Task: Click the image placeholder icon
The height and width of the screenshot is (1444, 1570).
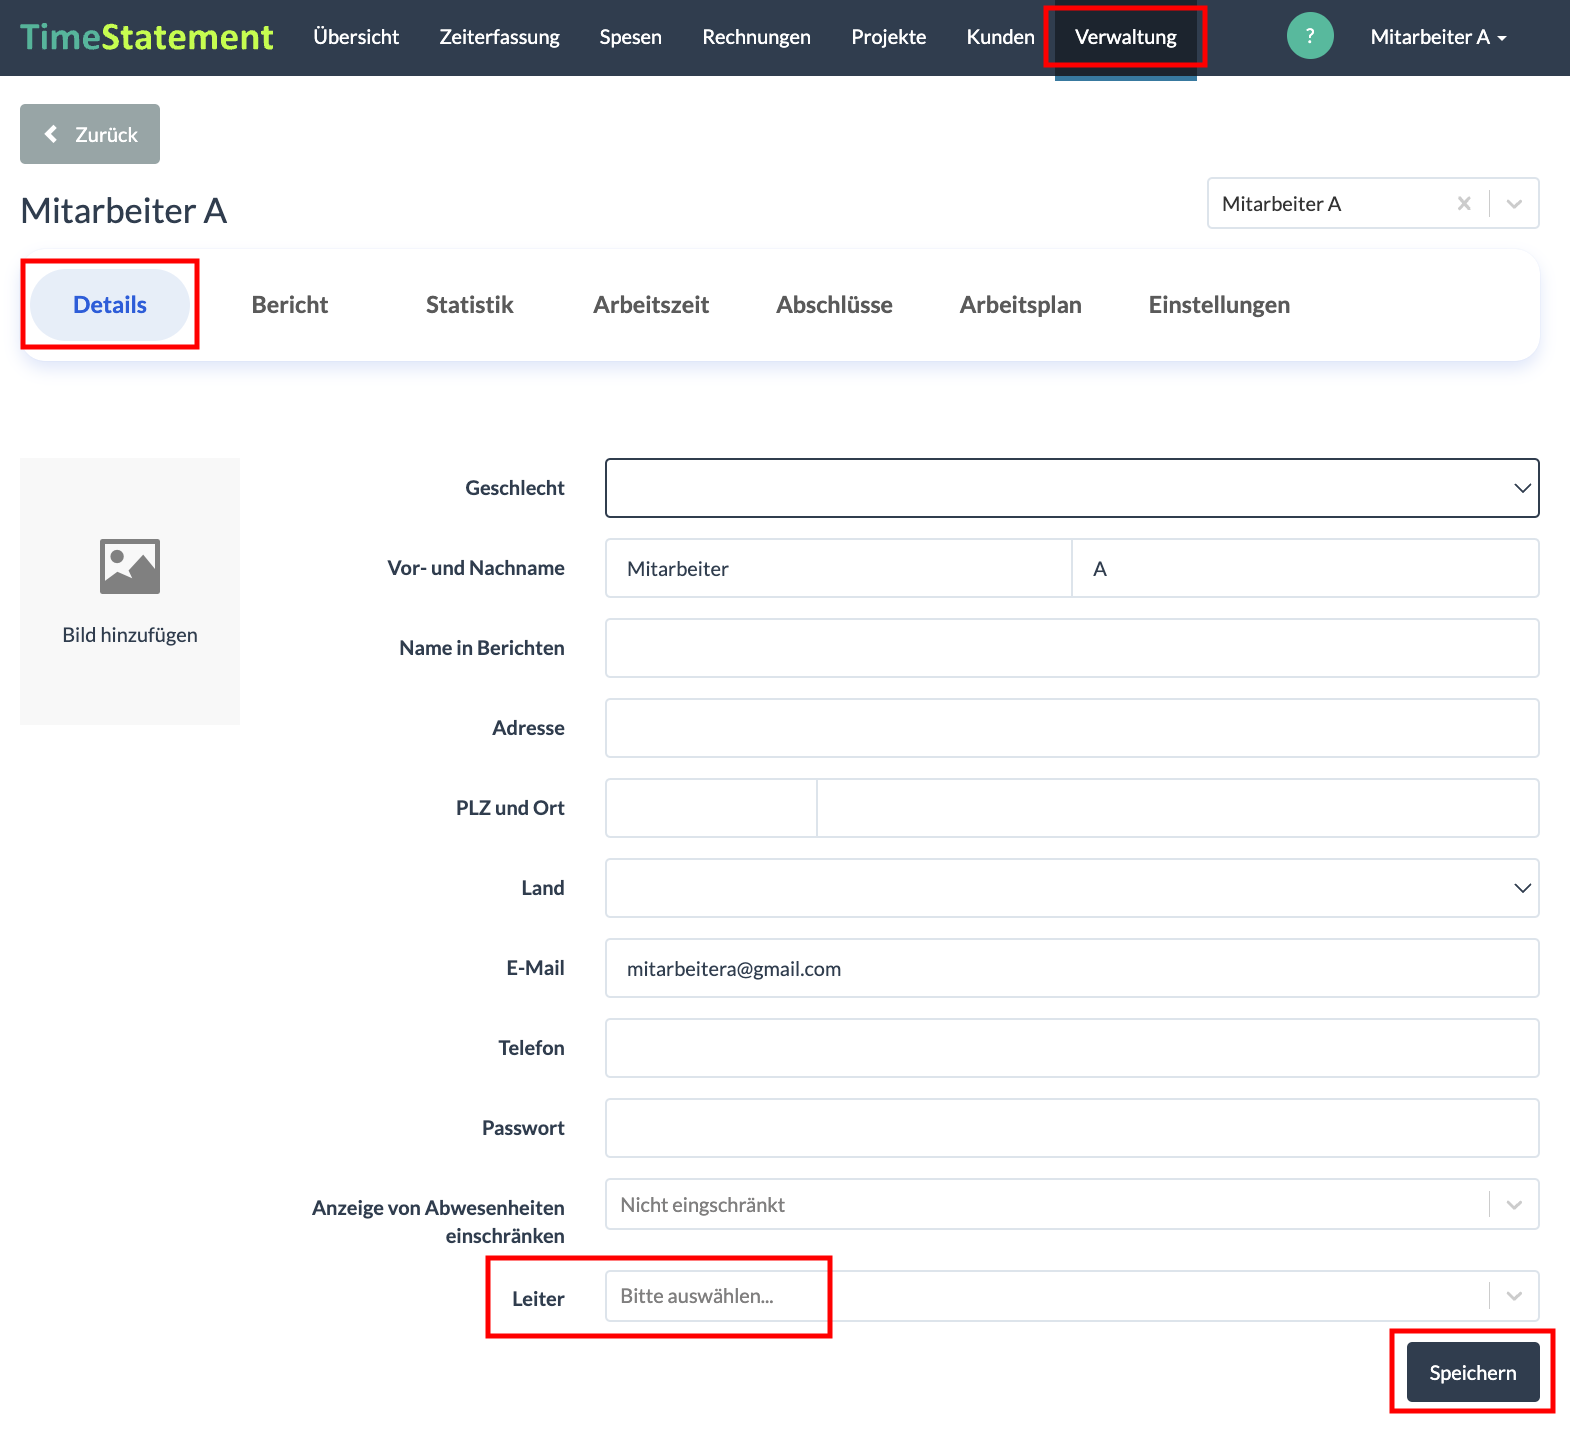Action: click(x=130, y=566)
